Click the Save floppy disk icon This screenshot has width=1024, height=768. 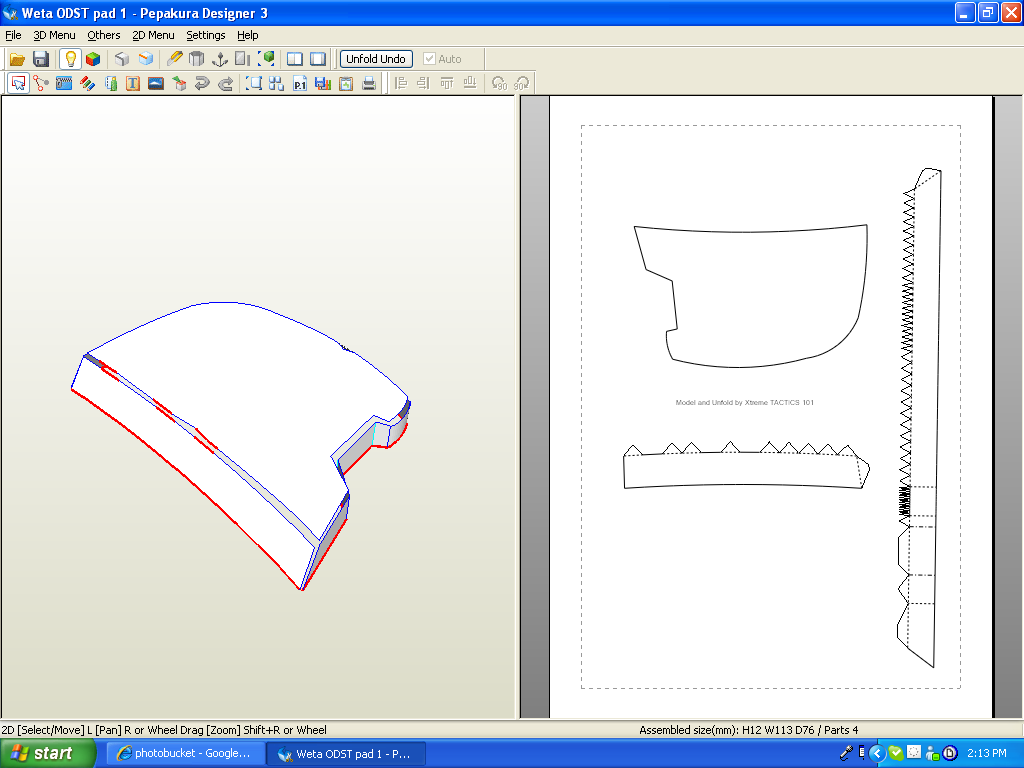click(x=41, y=59)
